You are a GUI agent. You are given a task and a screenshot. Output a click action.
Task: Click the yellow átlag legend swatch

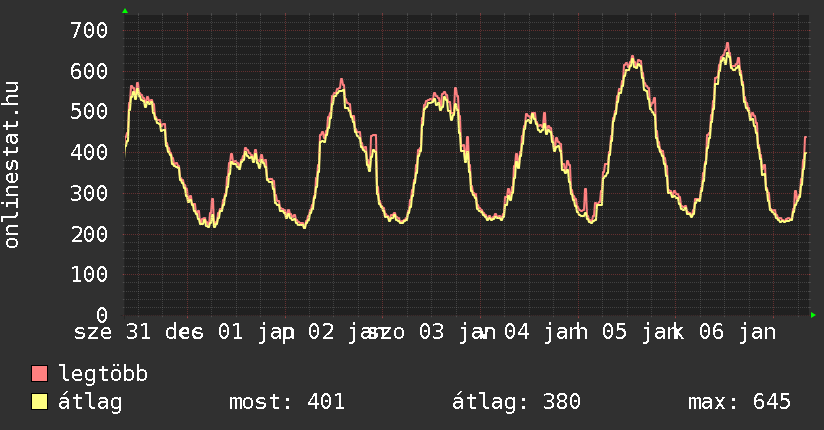(x=40, y=402)
